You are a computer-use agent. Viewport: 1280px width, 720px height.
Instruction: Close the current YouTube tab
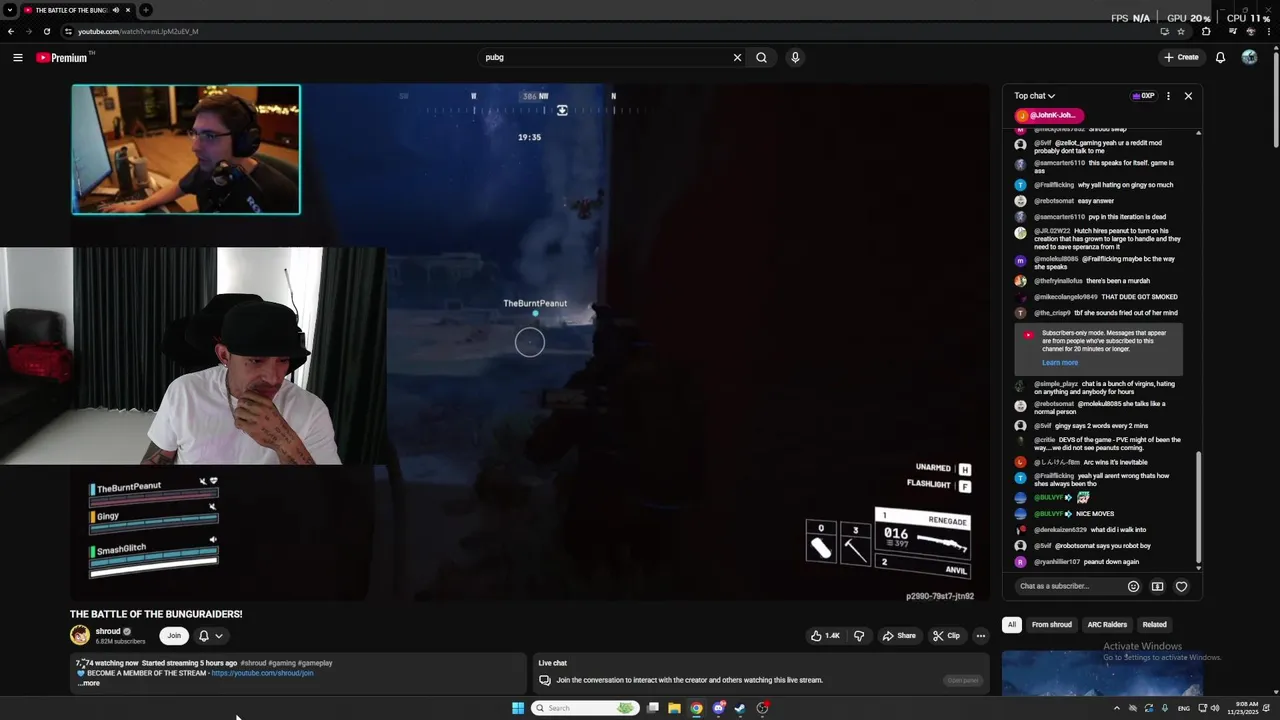point(129,10)
